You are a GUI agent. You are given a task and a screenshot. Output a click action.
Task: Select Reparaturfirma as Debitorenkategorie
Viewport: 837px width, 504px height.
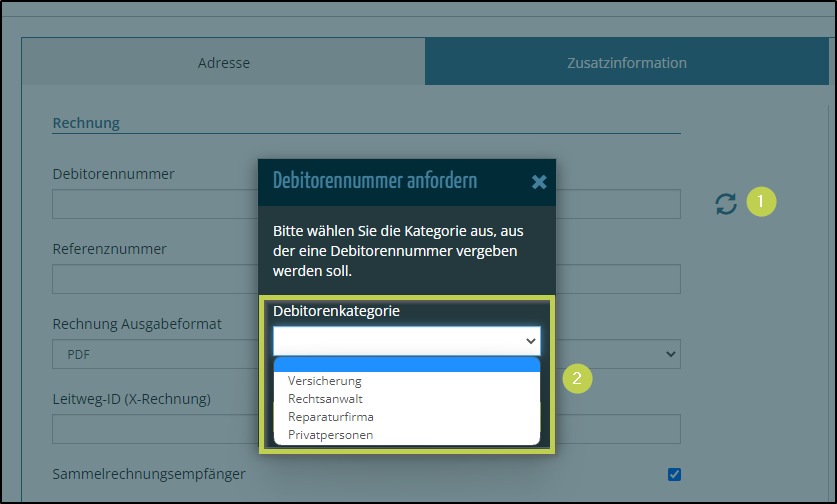tap(331, 417)
